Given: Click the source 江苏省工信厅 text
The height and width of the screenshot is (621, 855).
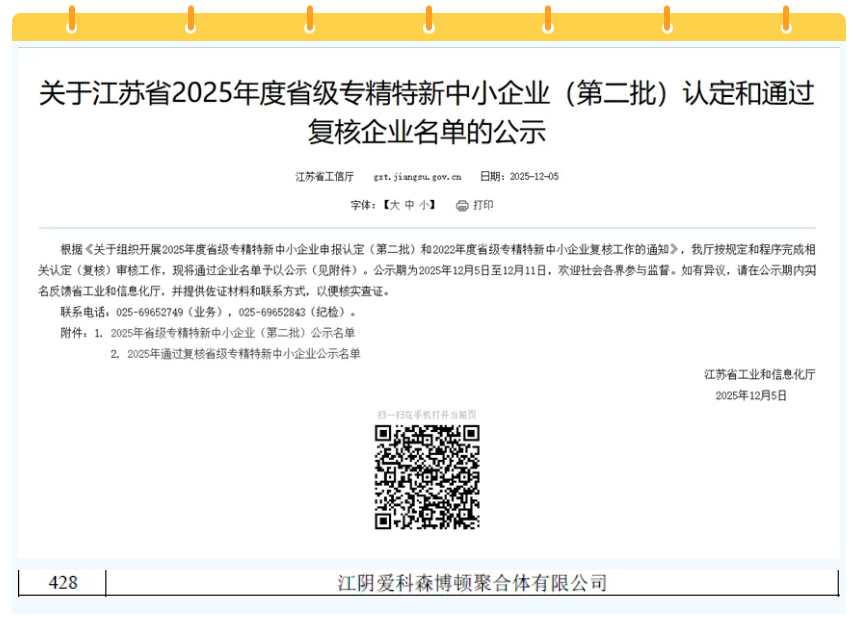Looking at the screenshot, I should (324, 177).
